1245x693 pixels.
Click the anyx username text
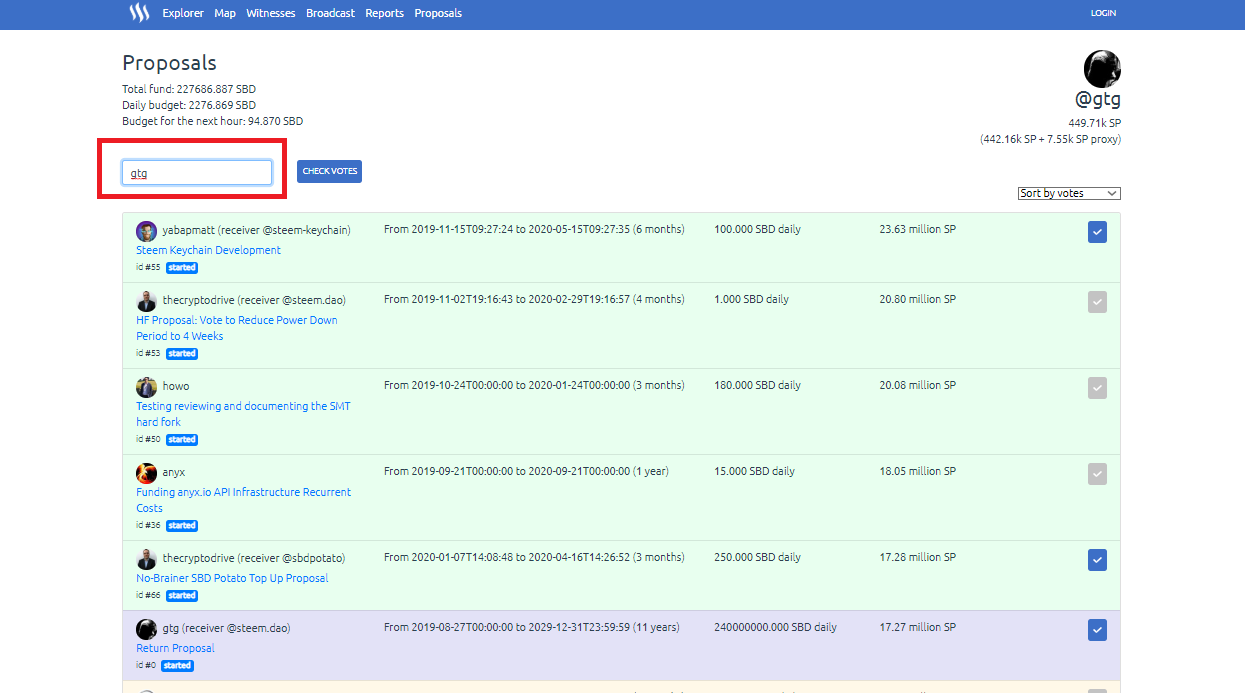pos(174,472)
